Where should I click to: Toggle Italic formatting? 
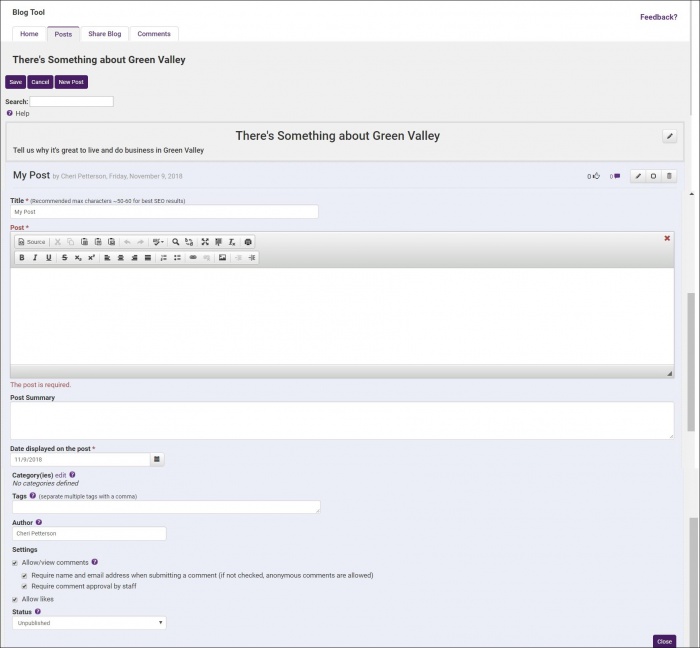pos(35,258)
